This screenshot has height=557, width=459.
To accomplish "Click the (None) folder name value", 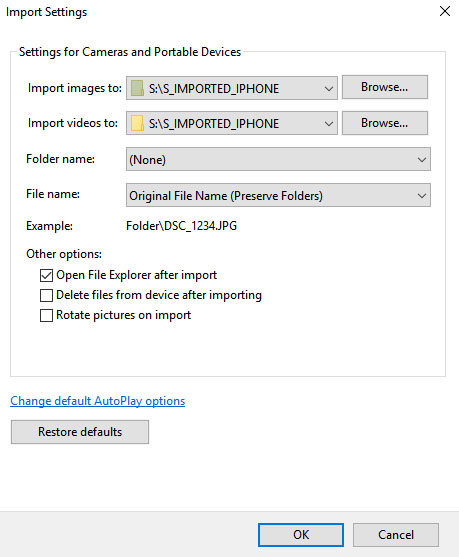I will [x=147, y=160].
